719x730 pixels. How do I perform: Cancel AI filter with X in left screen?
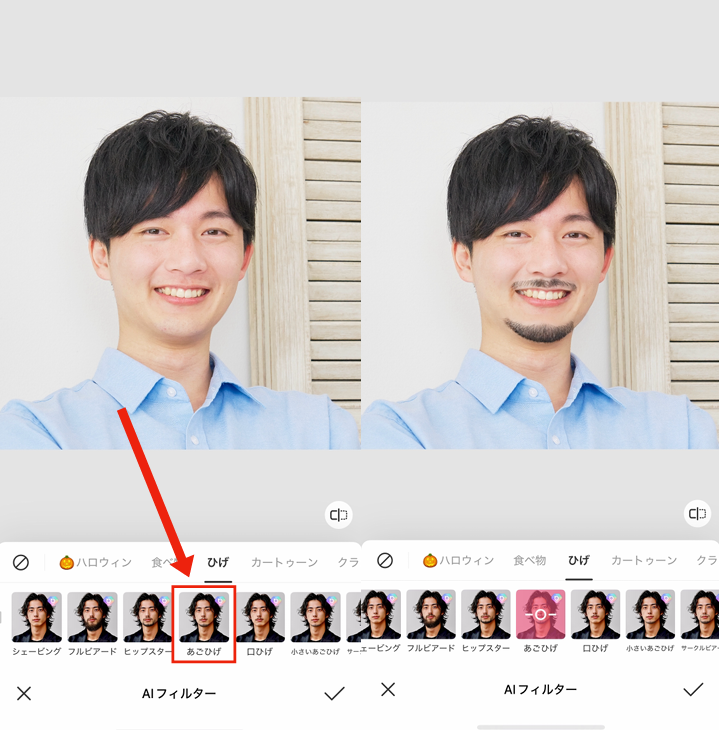(x=24, y=693)
